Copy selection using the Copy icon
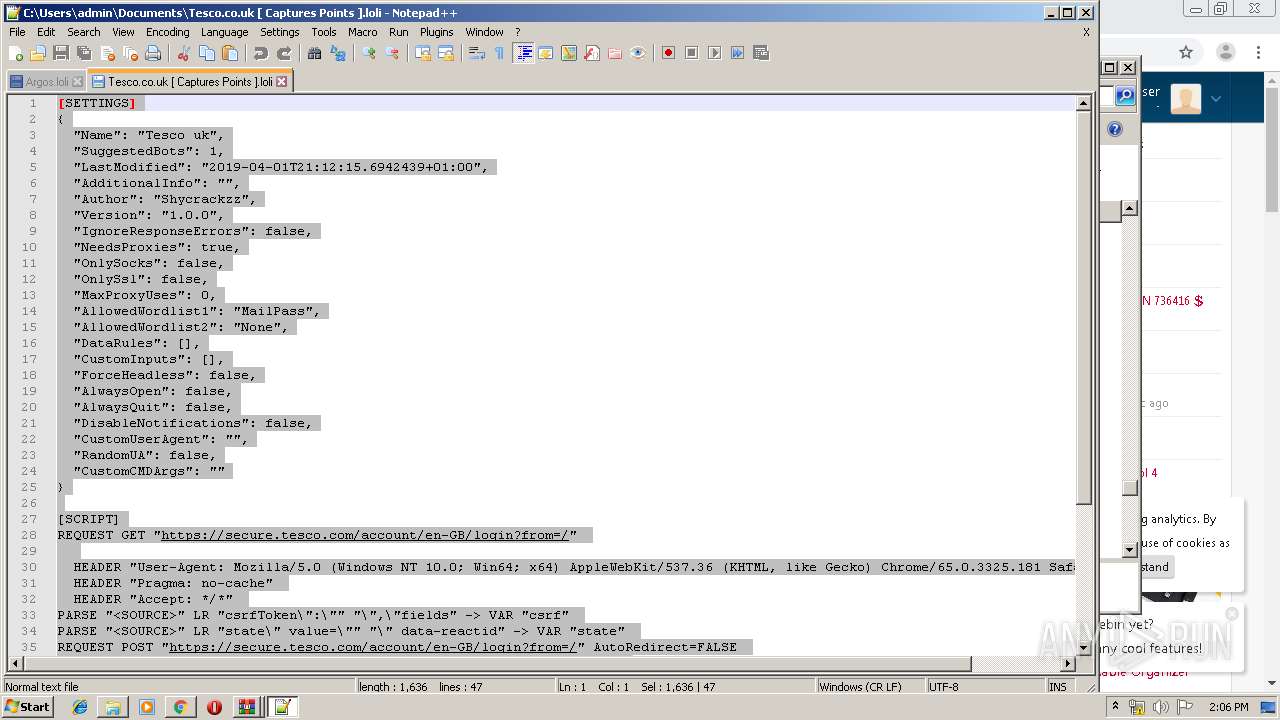 [x=207, y=53]
